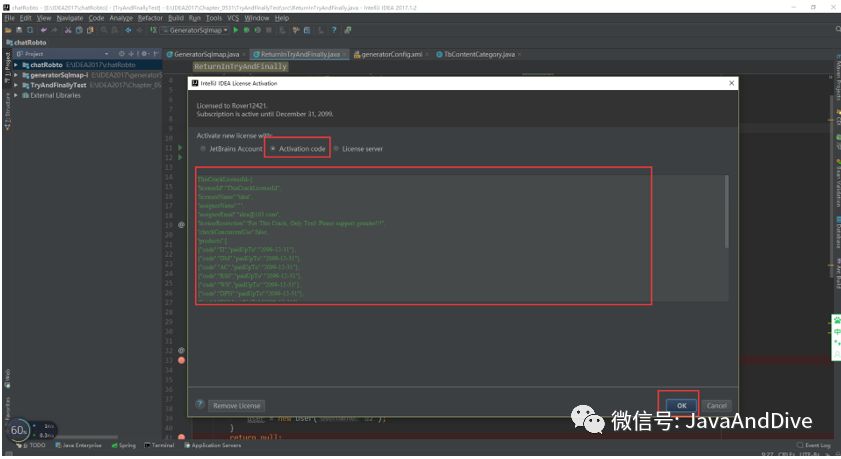This screenshot has width=841, height=459.
Task: Click the Copy toolbar icon
Action: coord(79,30)
